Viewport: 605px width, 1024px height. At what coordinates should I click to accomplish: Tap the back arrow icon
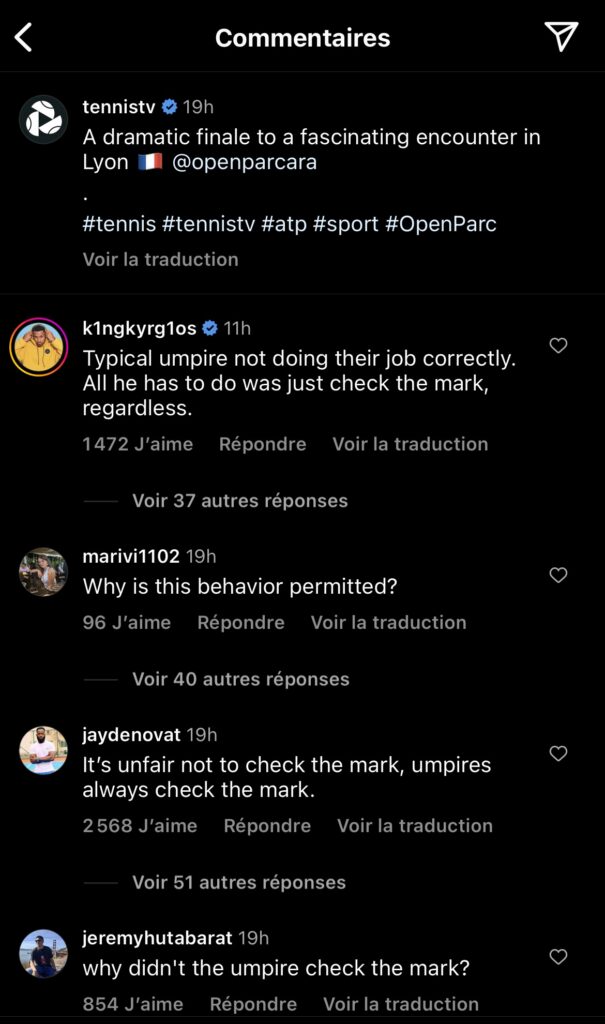pyautogui.click(x=24, y=38)
